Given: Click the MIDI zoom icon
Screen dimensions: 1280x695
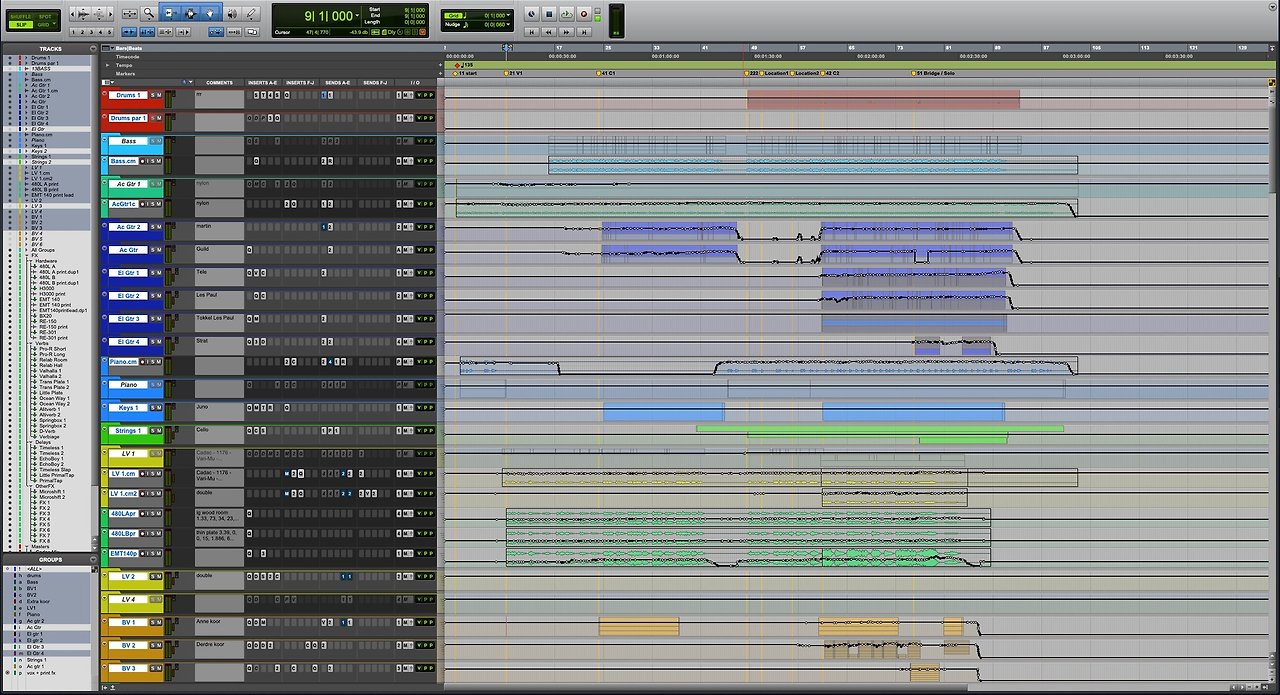Looking at the screenshot, I should tap(99, 14).
